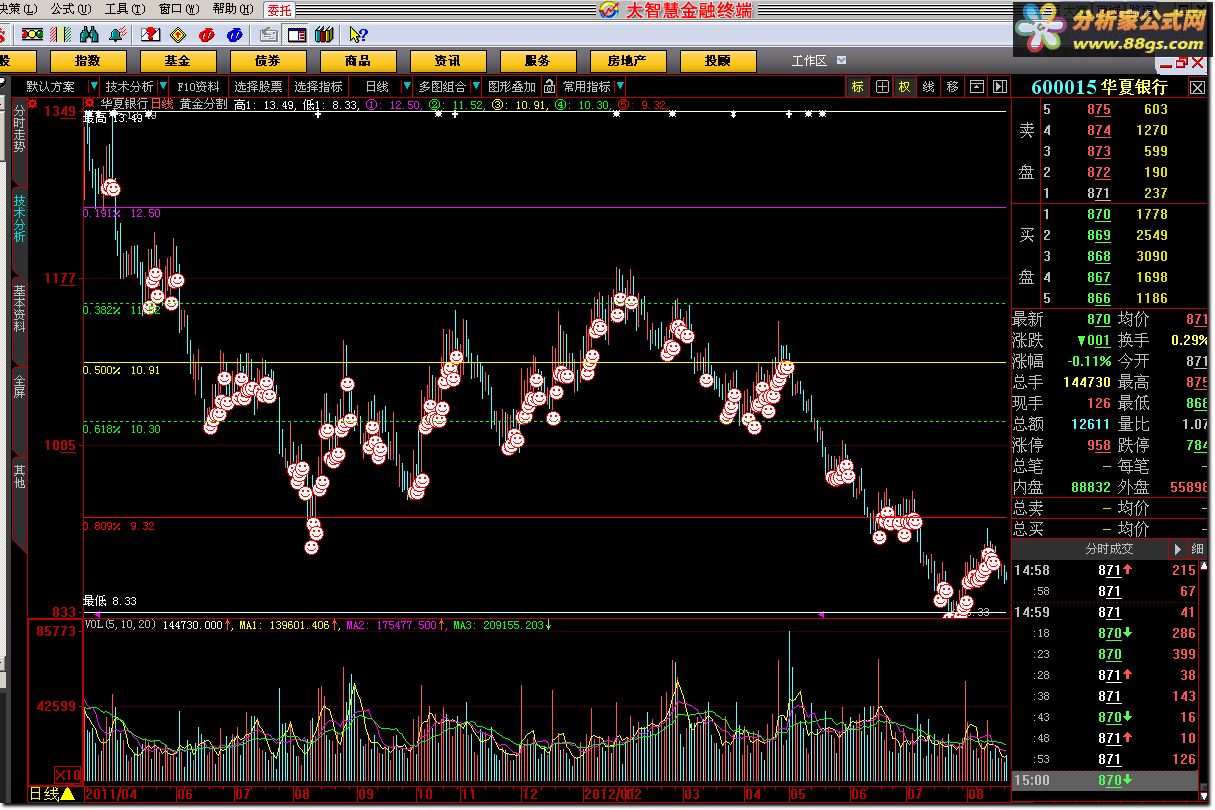Click the alarm bell alert icon

click(116, 35)
